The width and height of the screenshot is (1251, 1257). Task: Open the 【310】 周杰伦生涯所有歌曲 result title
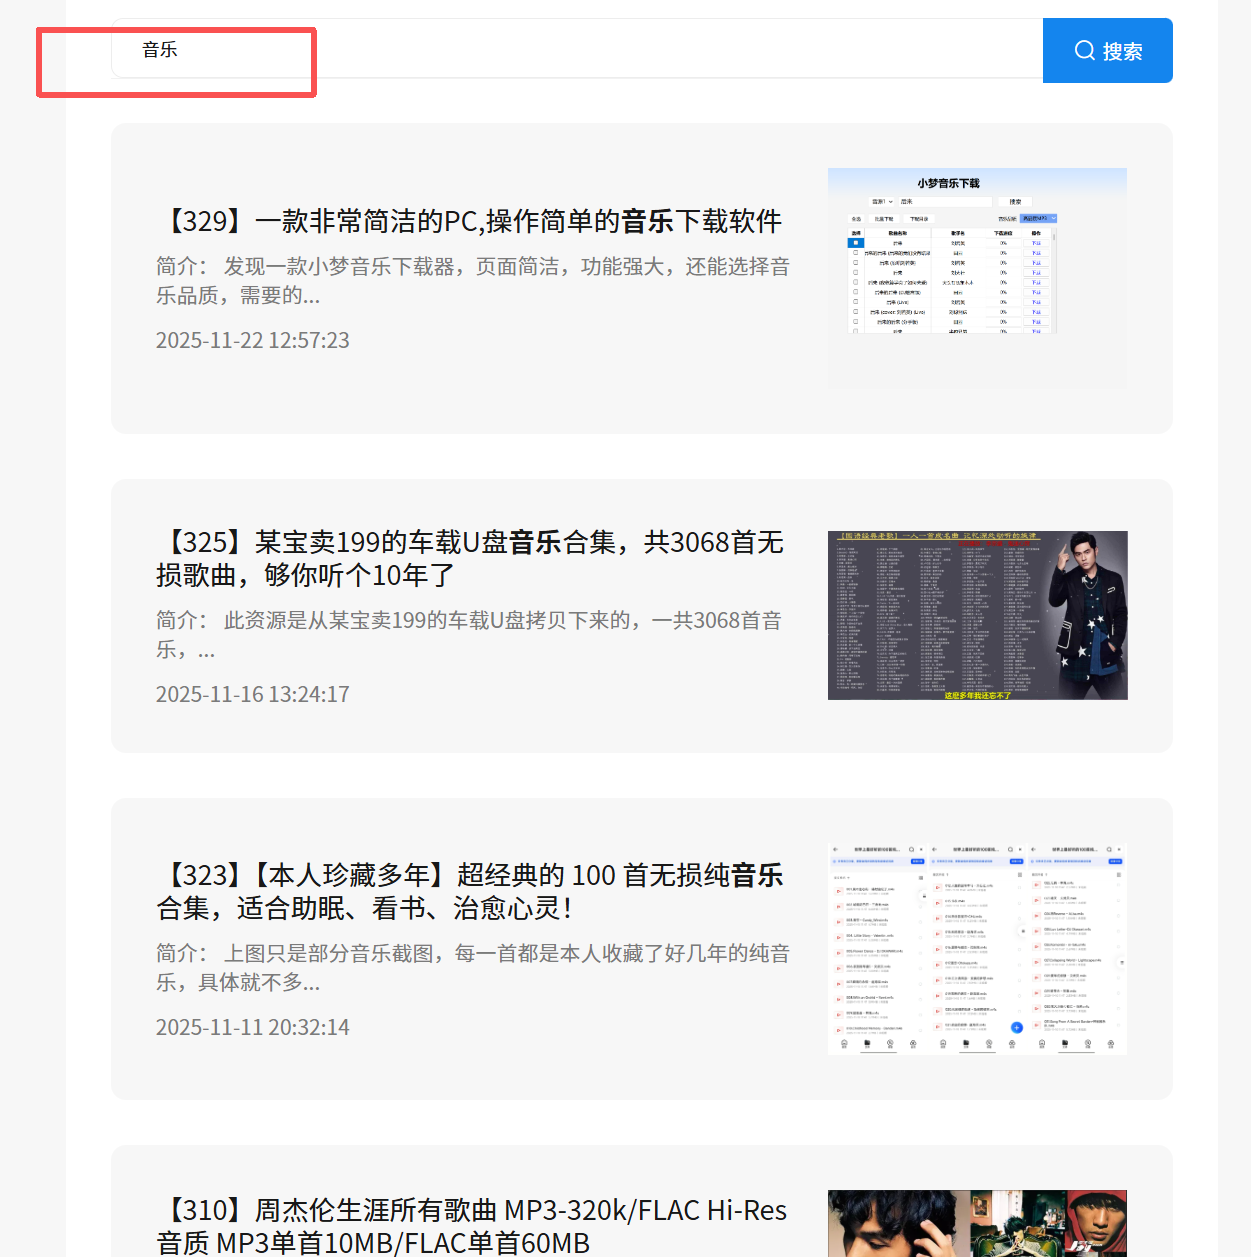[x=471, y=1226]
